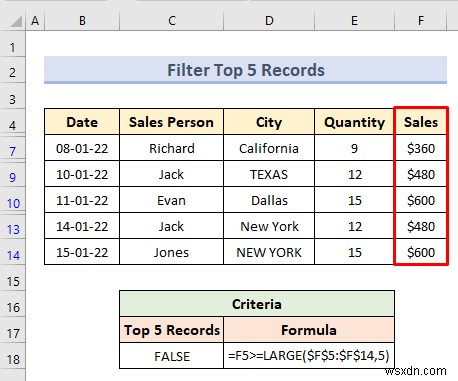This screenshot has height=381, width=458.
Task: Select the TEXAS cell
Action: coord(269,174)
